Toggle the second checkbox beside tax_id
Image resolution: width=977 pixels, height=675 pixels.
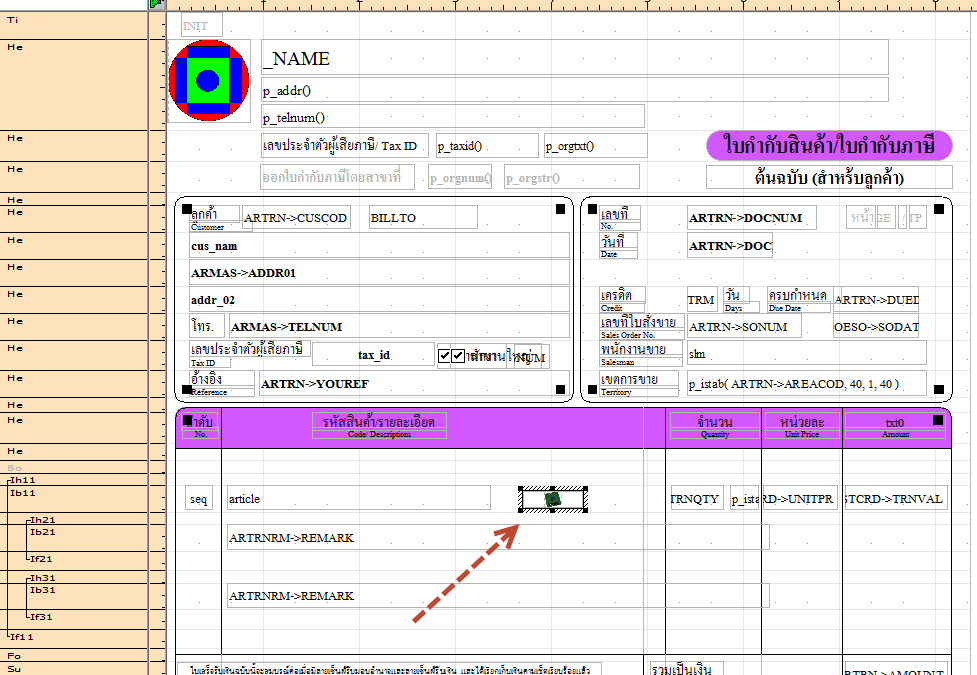tap(459, 356)
